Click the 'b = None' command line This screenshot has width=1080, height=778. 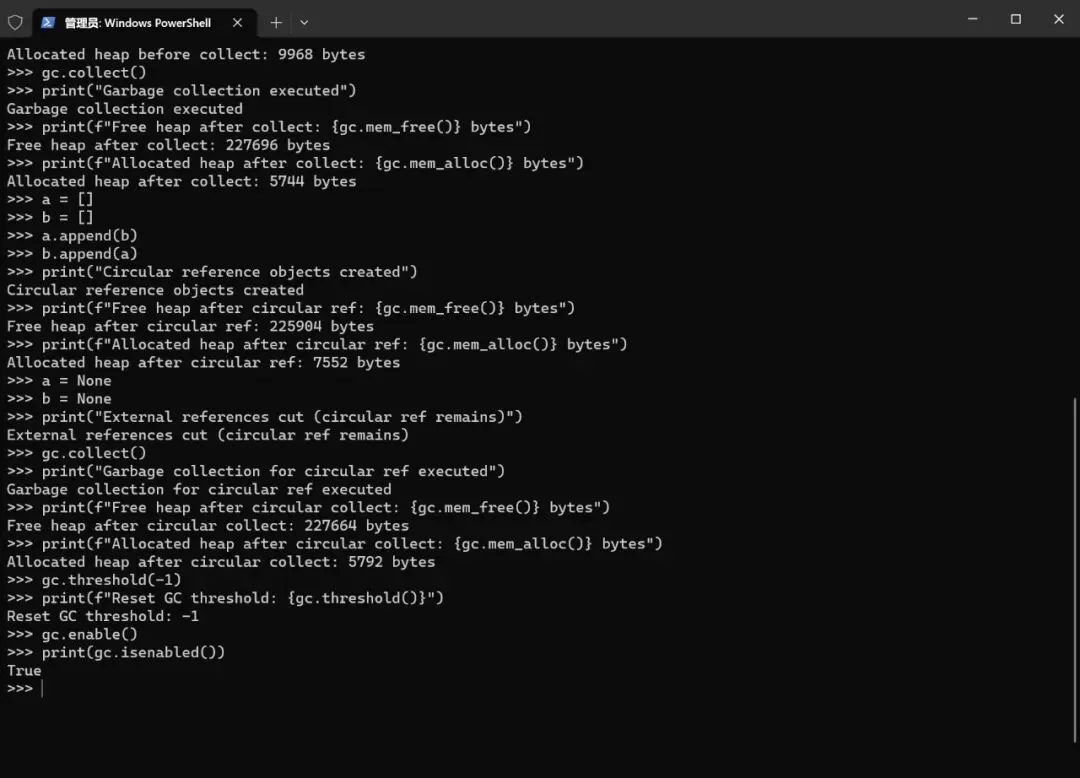click(76, 399)
